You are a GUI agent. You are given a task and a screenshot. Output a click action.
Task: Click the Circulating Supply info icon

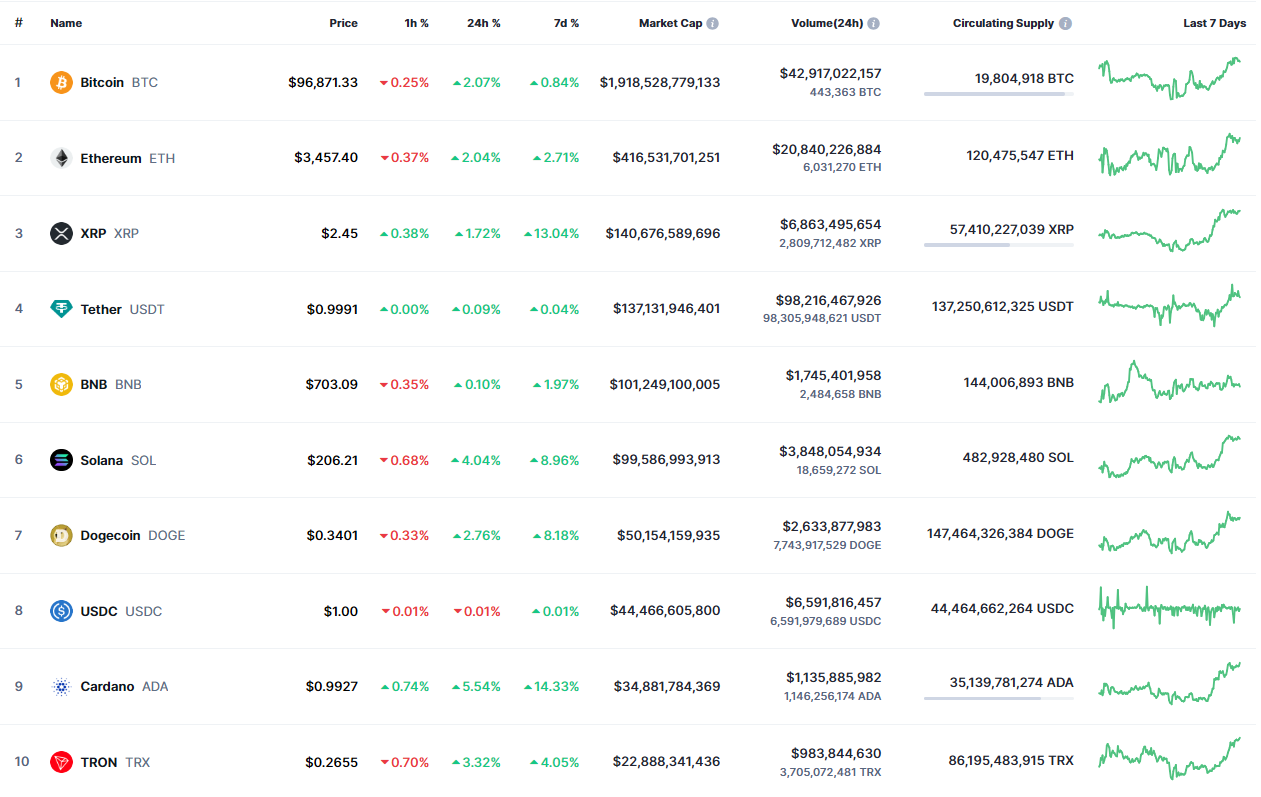pyautogui.click(x=1065, y=23)
